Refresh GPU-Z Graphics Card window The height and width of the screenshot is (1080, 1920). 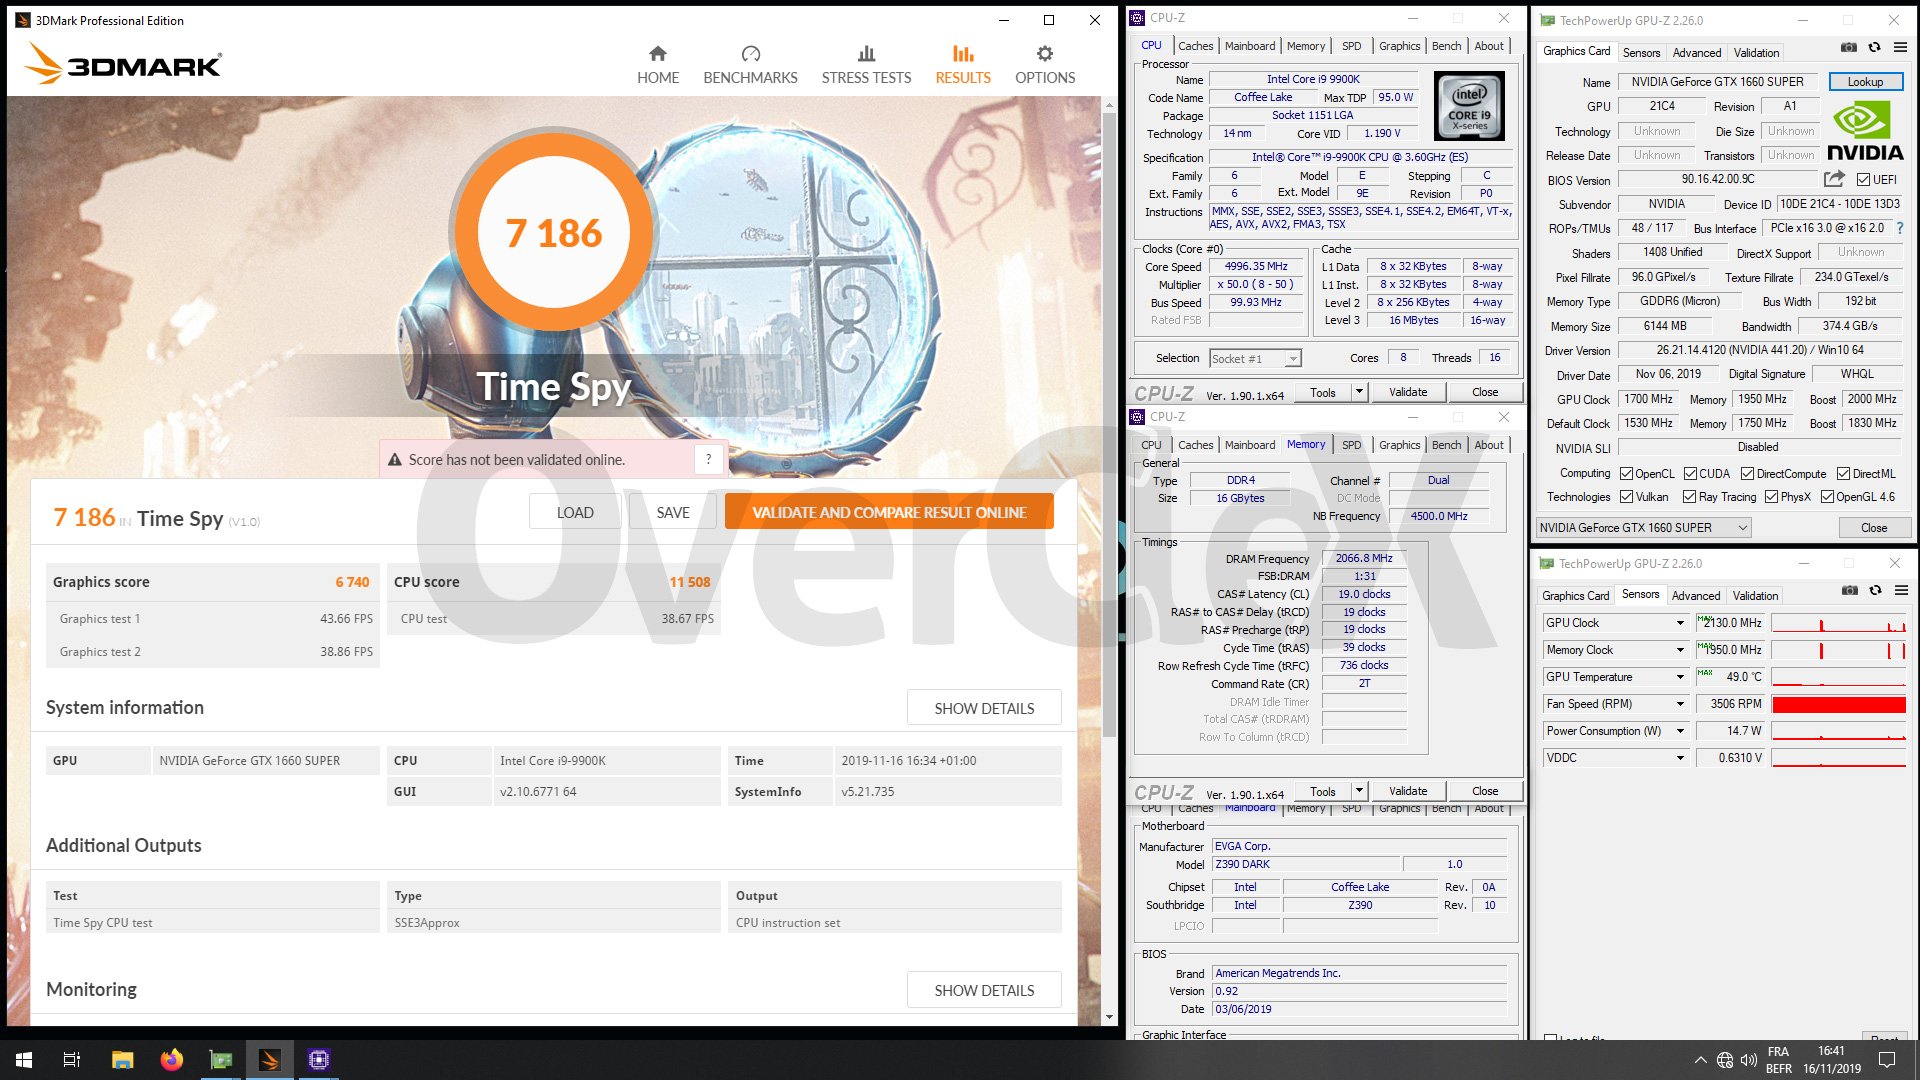[x=1875, y=47]
